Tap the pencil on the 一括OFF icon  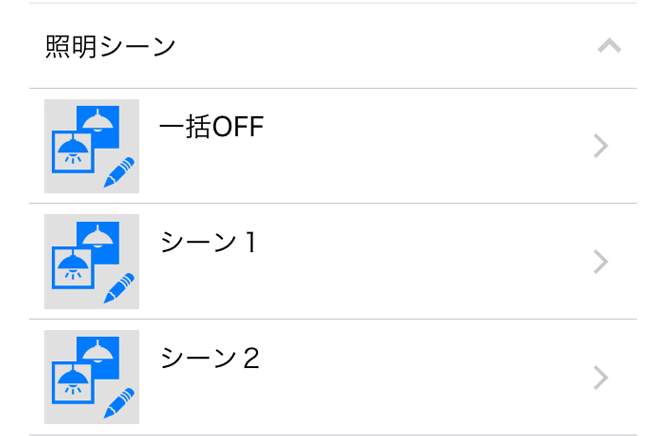(x=119, y=173)
